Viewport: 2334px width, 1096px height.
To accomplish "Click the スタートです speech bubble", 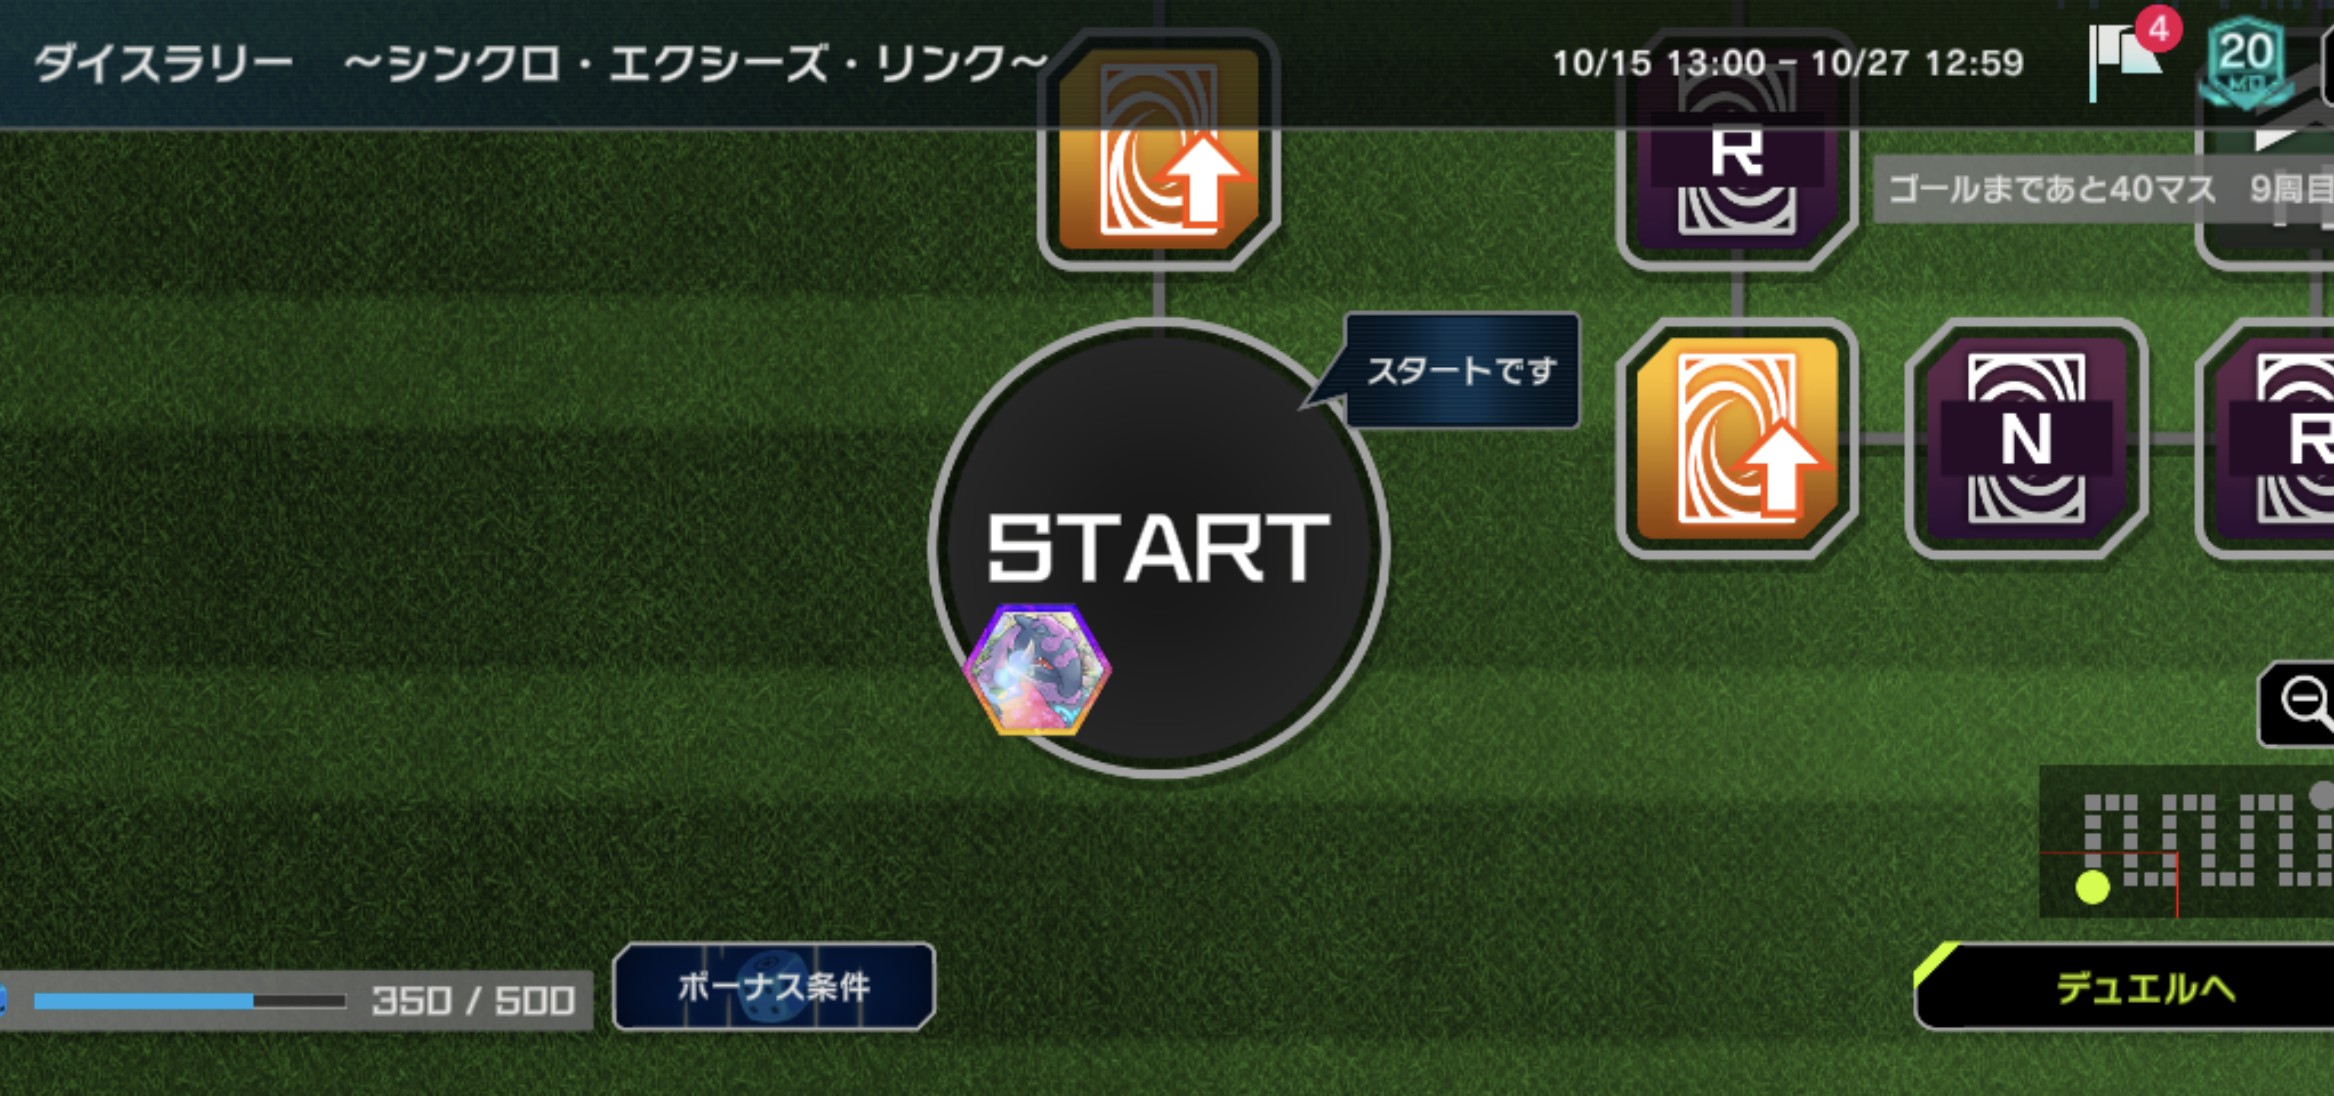I will pyautogui.click(x=1462, y=371).
